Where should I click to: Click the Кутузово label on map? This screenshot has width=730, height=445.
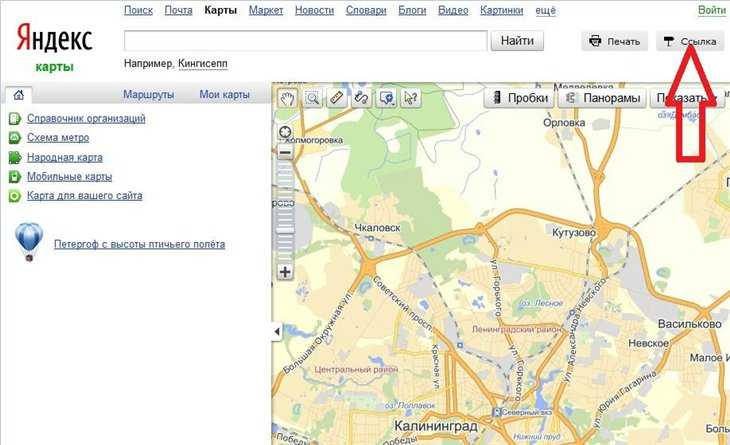coord(574,232)
